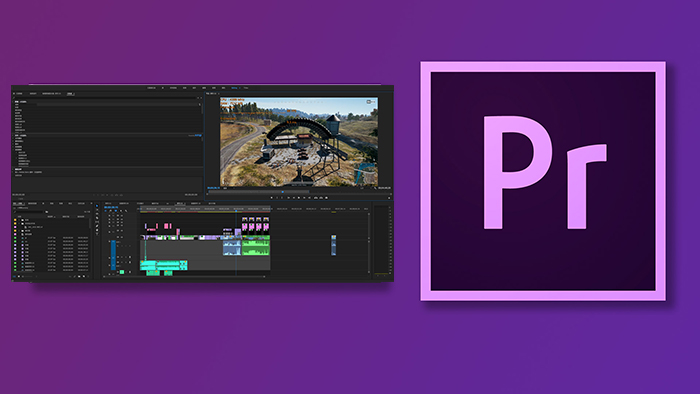Click the wrench settings icon in Program Monitor
Viewport: 700px width, 394px height.
point(375,188)
